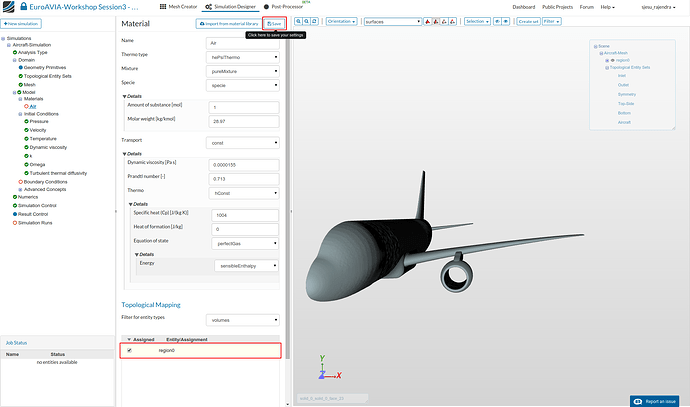Click the Report an issue chat icon
The height and width of the screenshot is (407, 690).
point(638,401)
